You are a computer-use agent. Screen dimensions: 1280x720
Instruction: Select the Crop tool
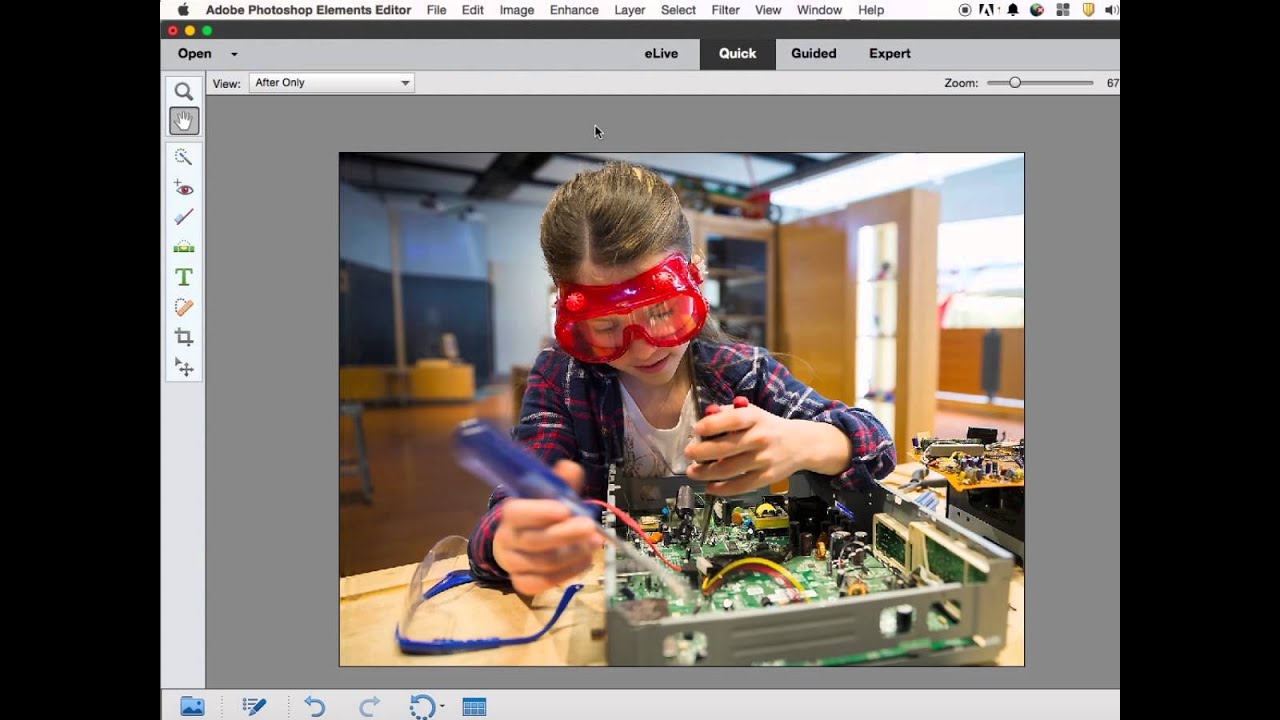point(183,337)
